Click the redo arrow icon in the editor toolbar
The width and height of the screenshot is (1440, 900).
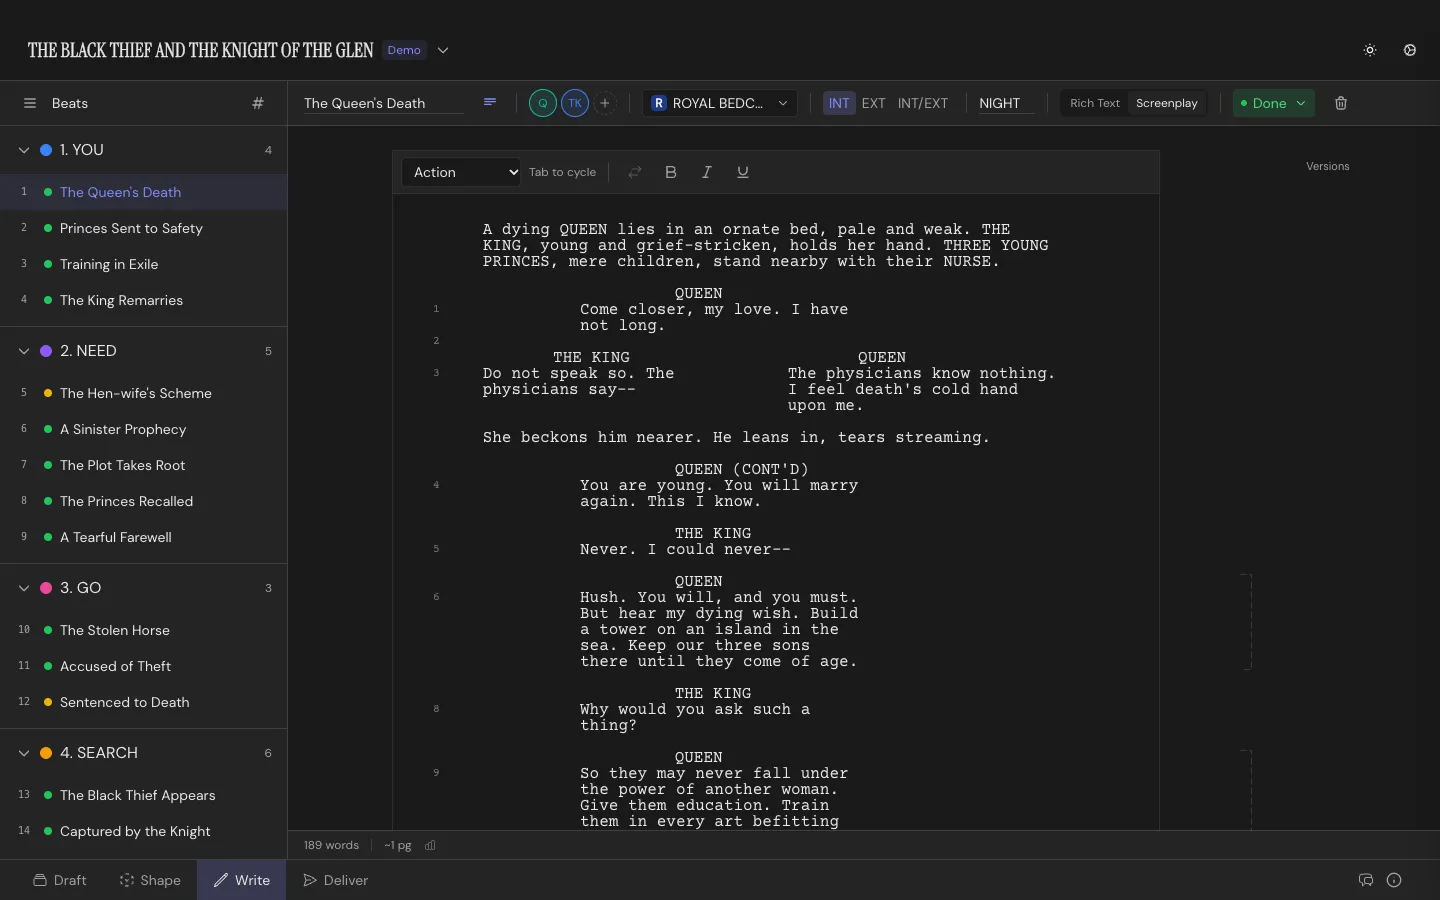[x=635, y=172]
